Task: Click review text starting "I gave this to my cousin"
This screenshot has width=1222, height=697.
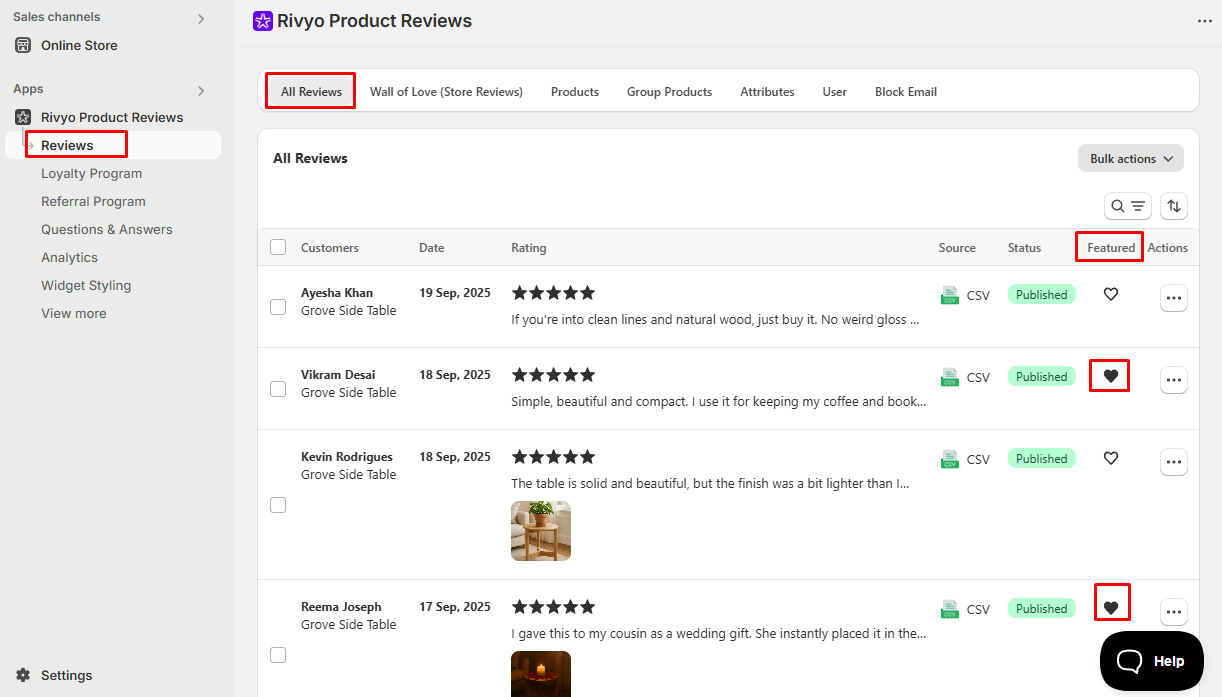Action: pyautogui.click(x=719, y=634)
